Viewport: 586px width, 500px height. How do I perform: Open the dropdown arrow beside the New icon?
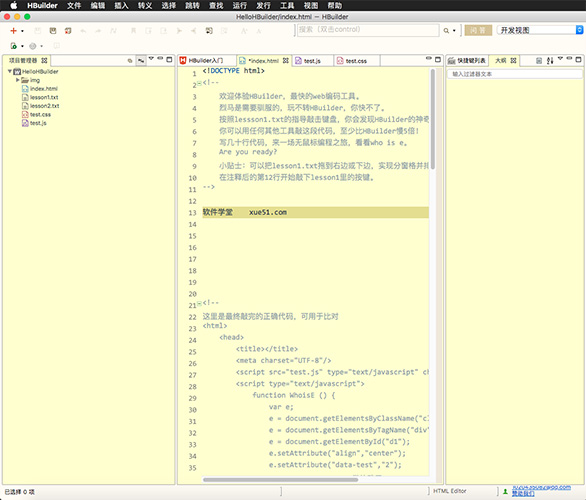(x=22, y=31)
